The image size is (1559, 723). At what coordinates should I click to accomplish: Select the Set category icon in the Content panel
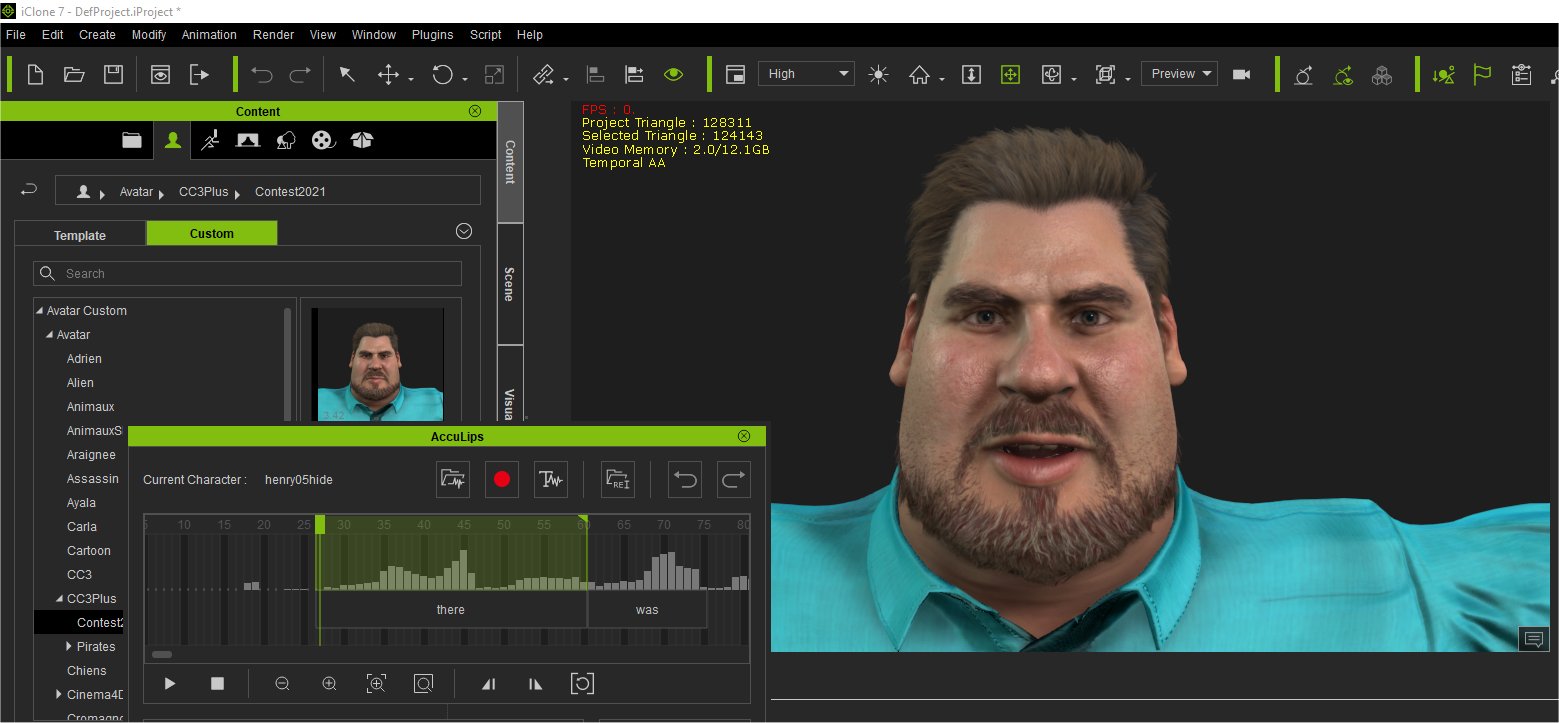point(247,141)
